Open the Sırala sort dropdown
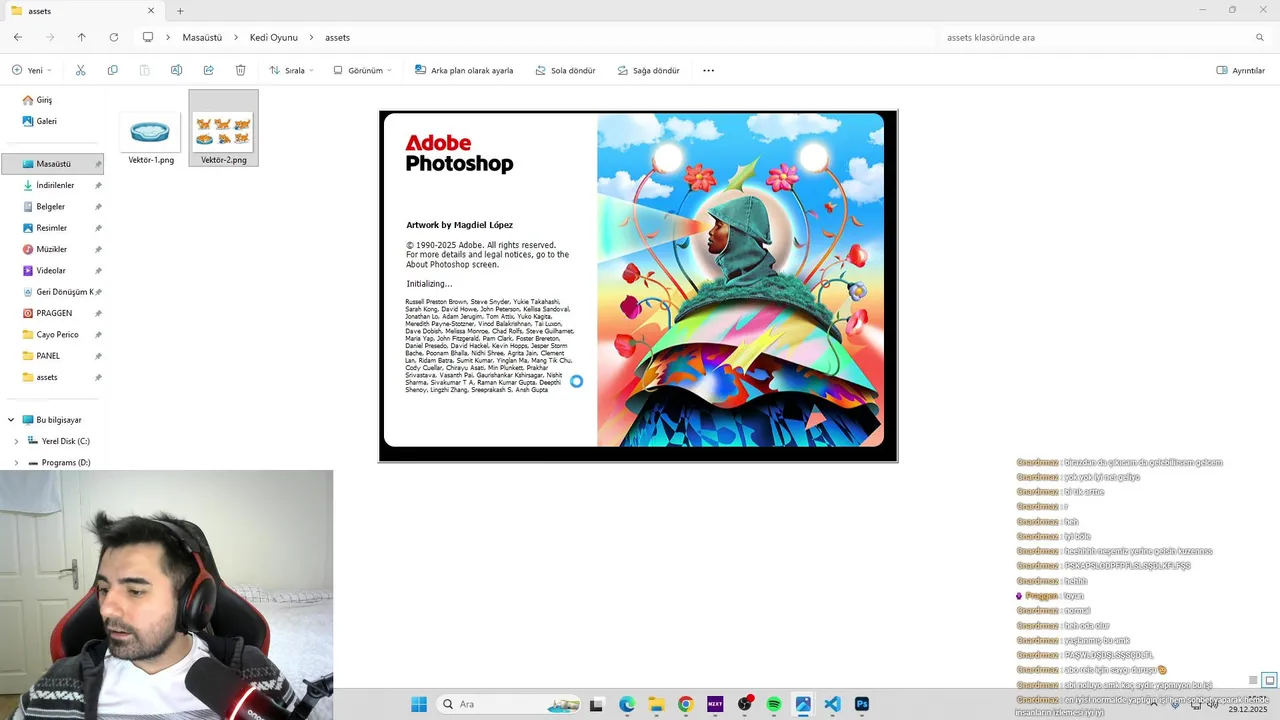 click(292, 71)
